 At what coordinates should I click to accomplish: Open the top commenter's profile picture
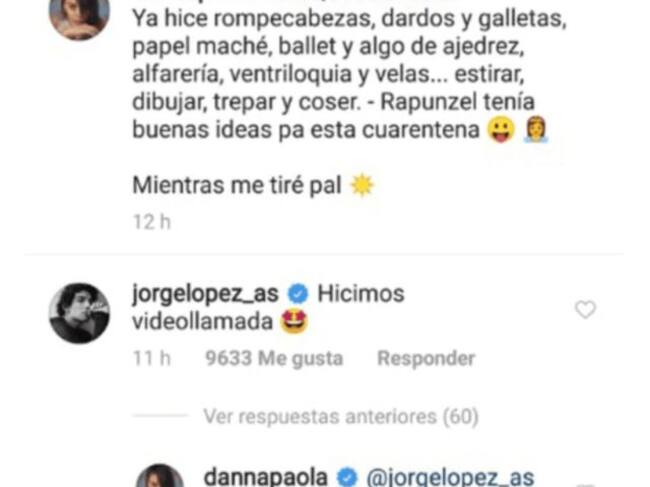pos(80,17)
